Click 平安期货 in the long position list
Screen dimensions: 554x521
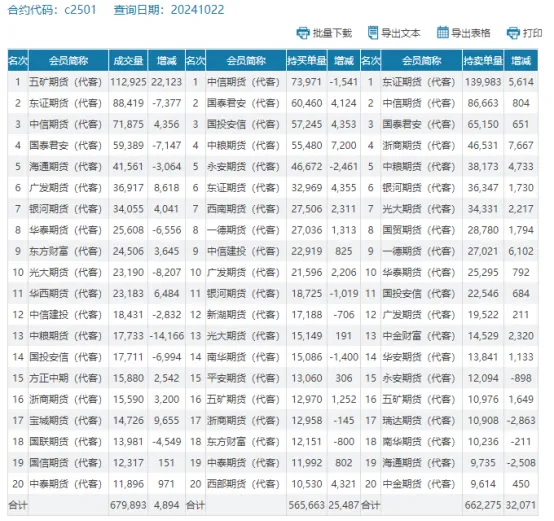(243, 378)
